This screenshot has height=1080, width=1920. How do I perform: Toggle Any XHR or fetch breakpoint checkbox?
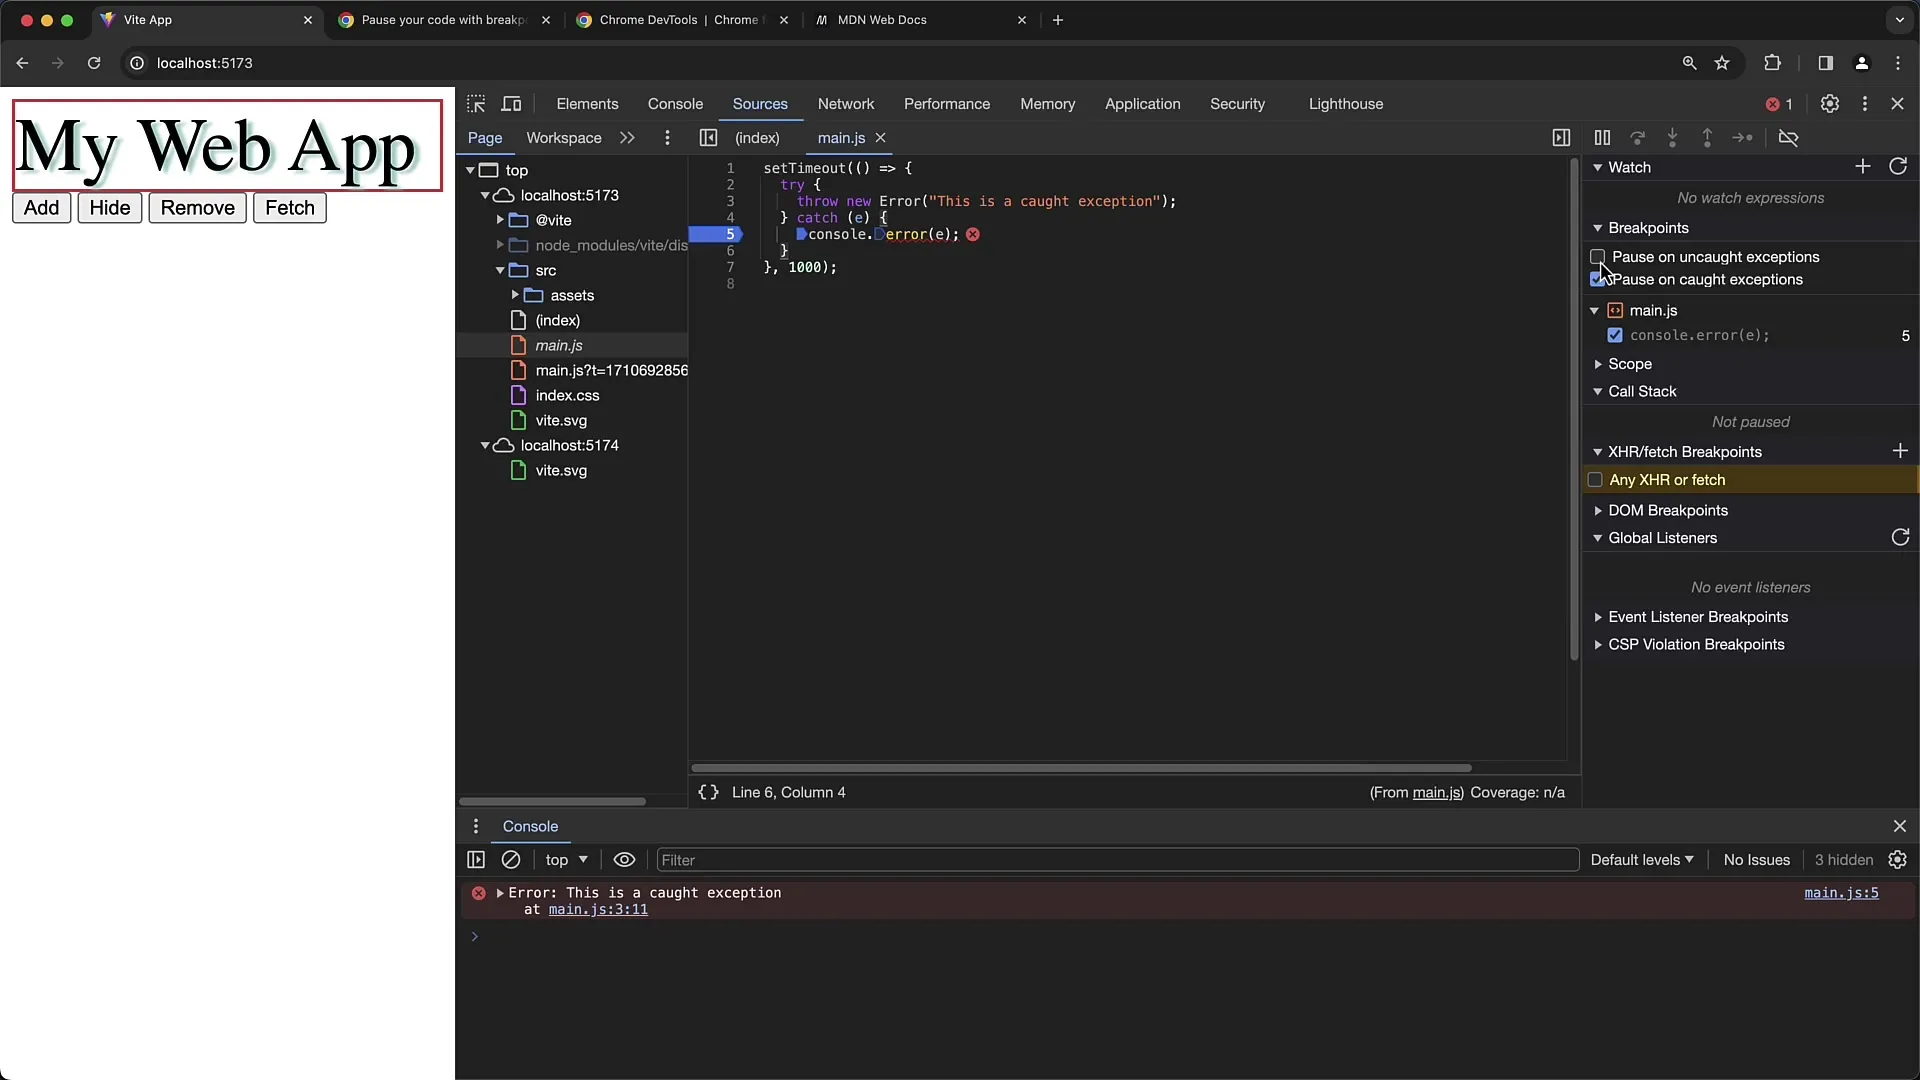click(x=1594, y=480)
